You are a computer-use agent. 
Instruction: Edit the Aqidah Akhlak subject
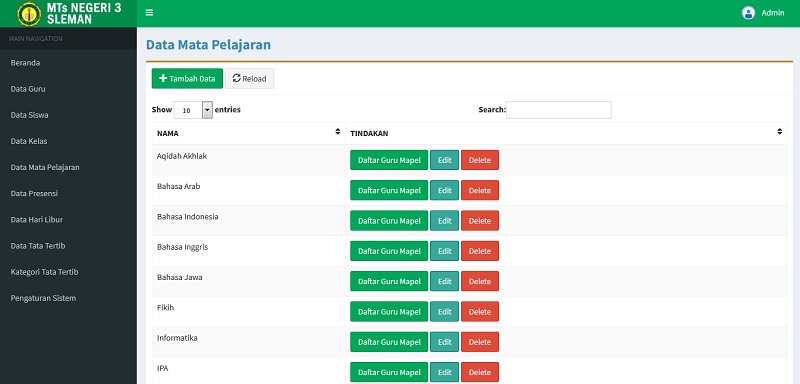[444, 160]
